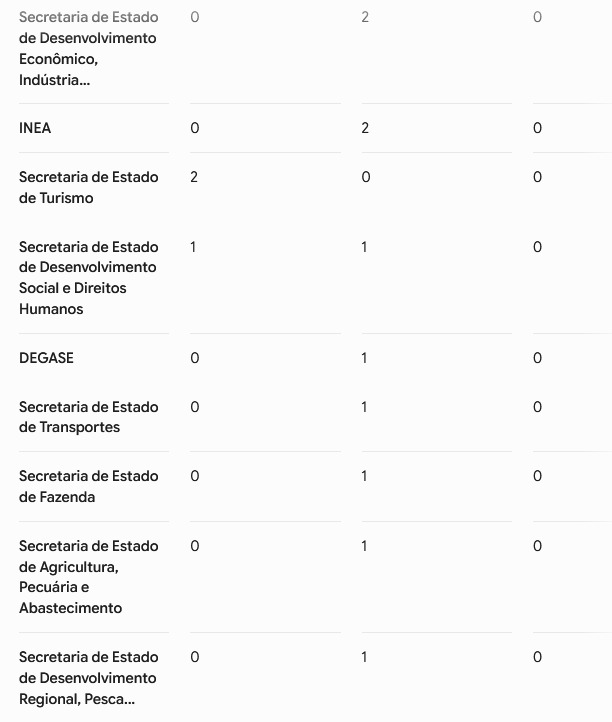Click INEA second column value 2

click(x=365, y=128)
